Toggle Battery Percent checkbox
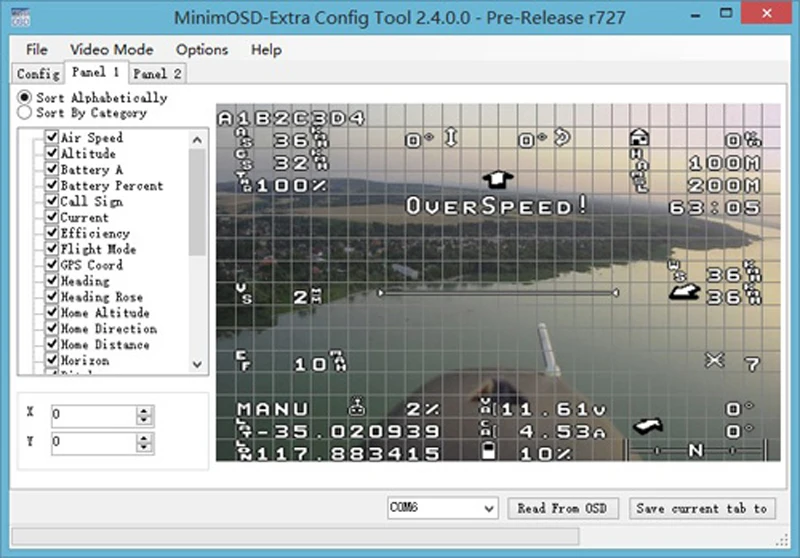Image resolution: width=800 pixels, height=558 pixels. pos(52,184)
